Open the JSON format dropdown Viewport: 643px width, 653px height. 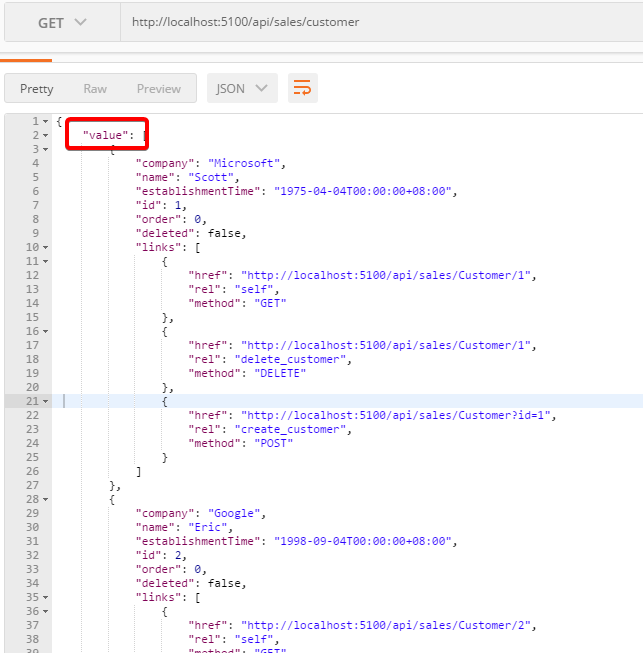(x=242, y=88)
